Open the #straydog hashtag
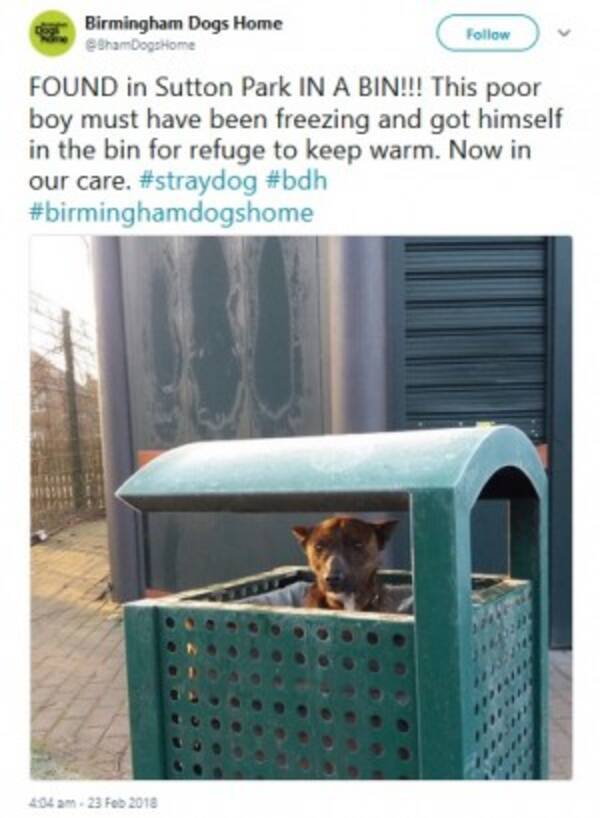Viewport: 600px width, 818px height. pyautogui.click(x=199, y=181)
